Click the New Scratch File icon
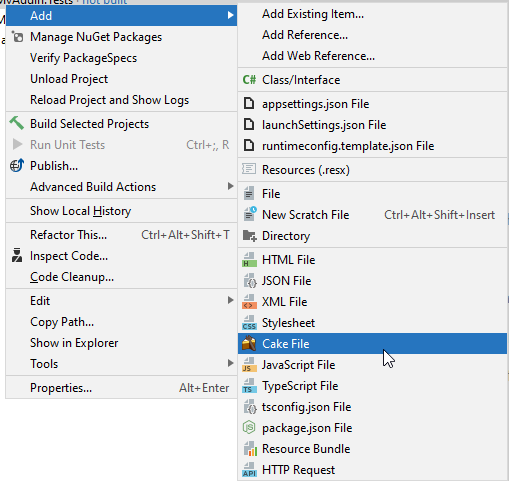509x481 pixels. point(250,214)
